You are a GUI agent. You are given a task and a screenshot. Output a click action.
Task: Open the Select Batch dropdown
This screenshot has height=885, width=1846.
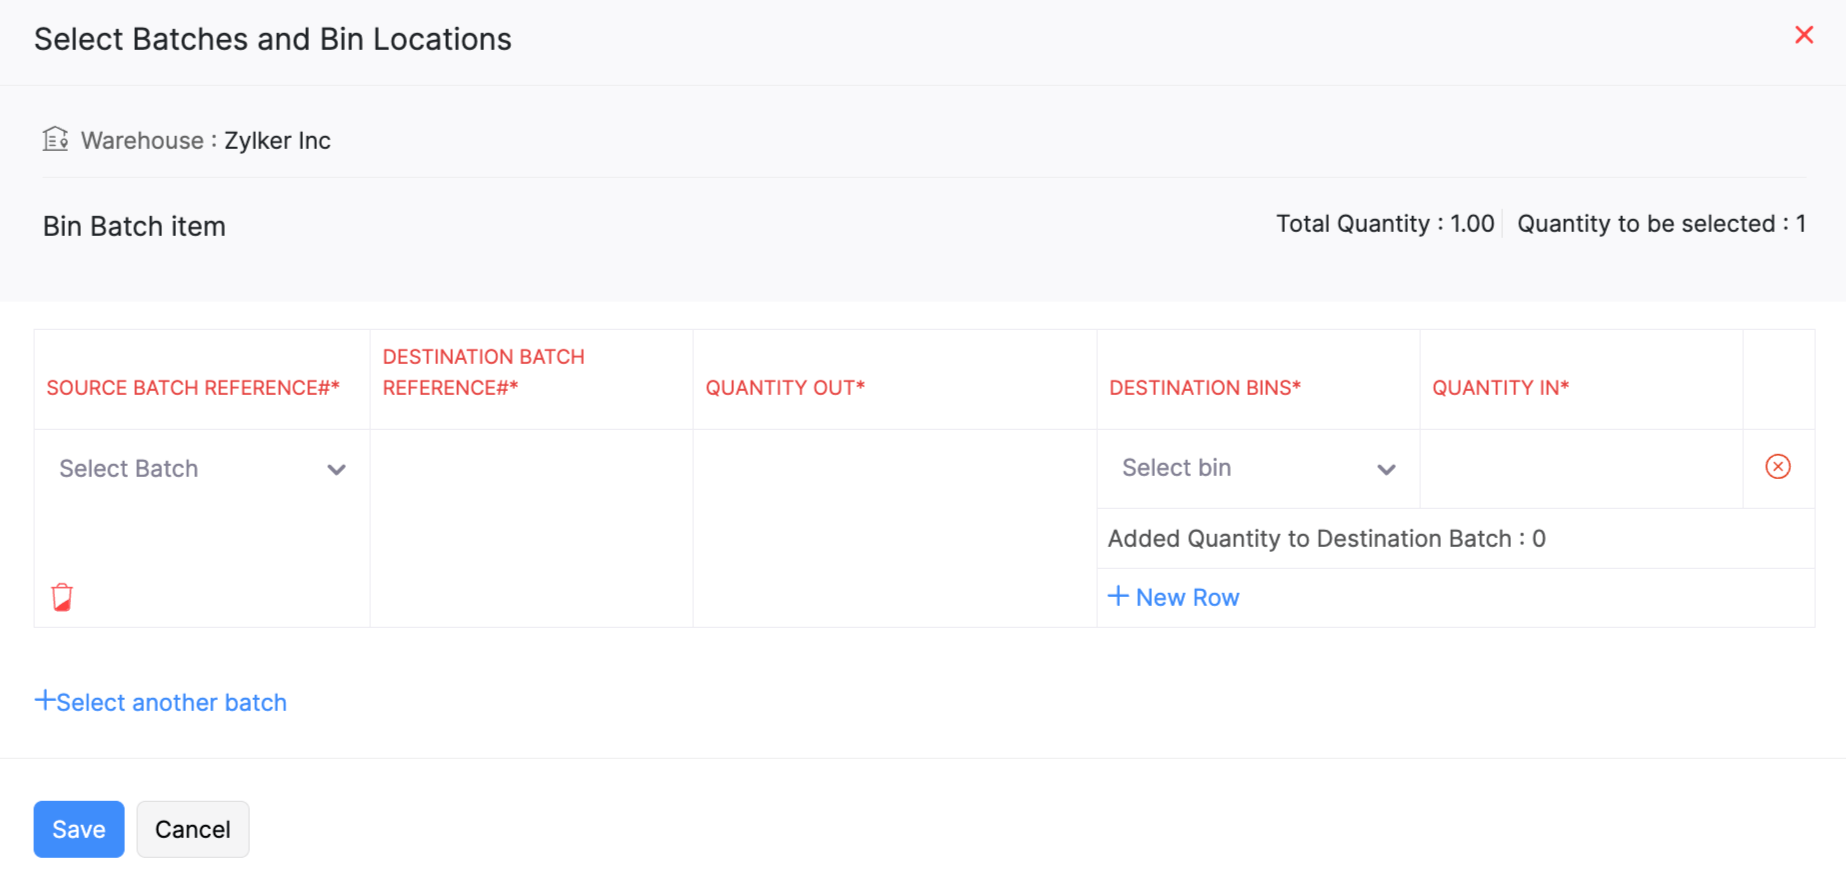[x=202, y=469]
